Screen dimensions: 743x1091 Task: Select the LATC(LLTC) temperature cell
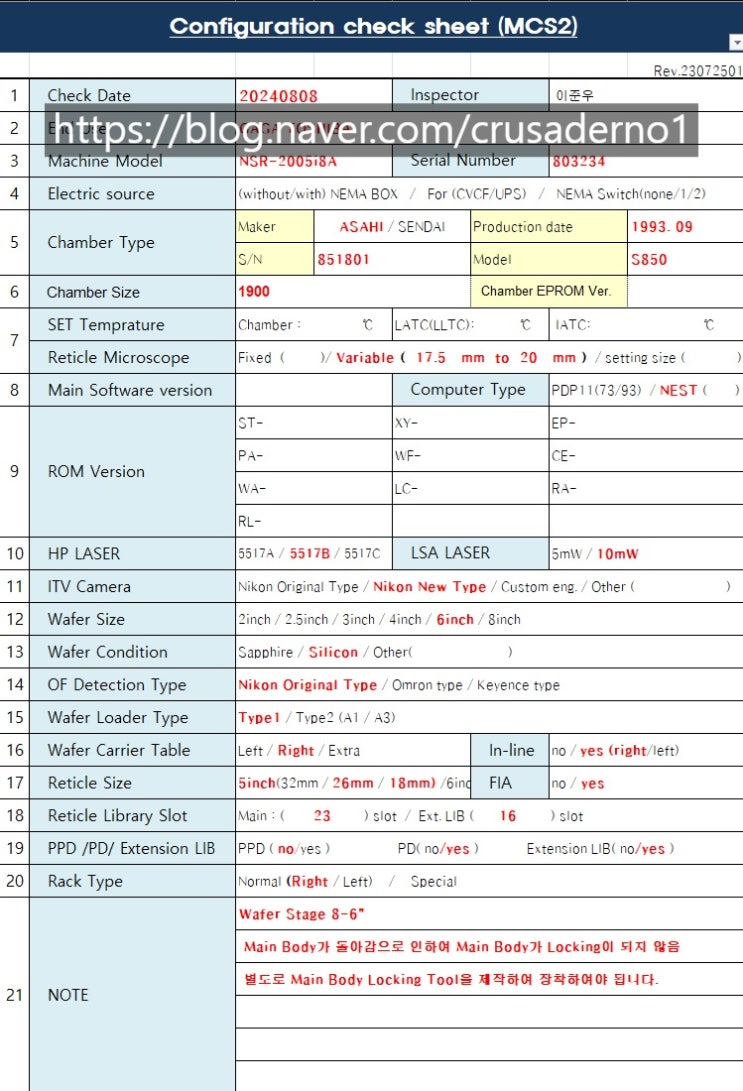(470, 325)
